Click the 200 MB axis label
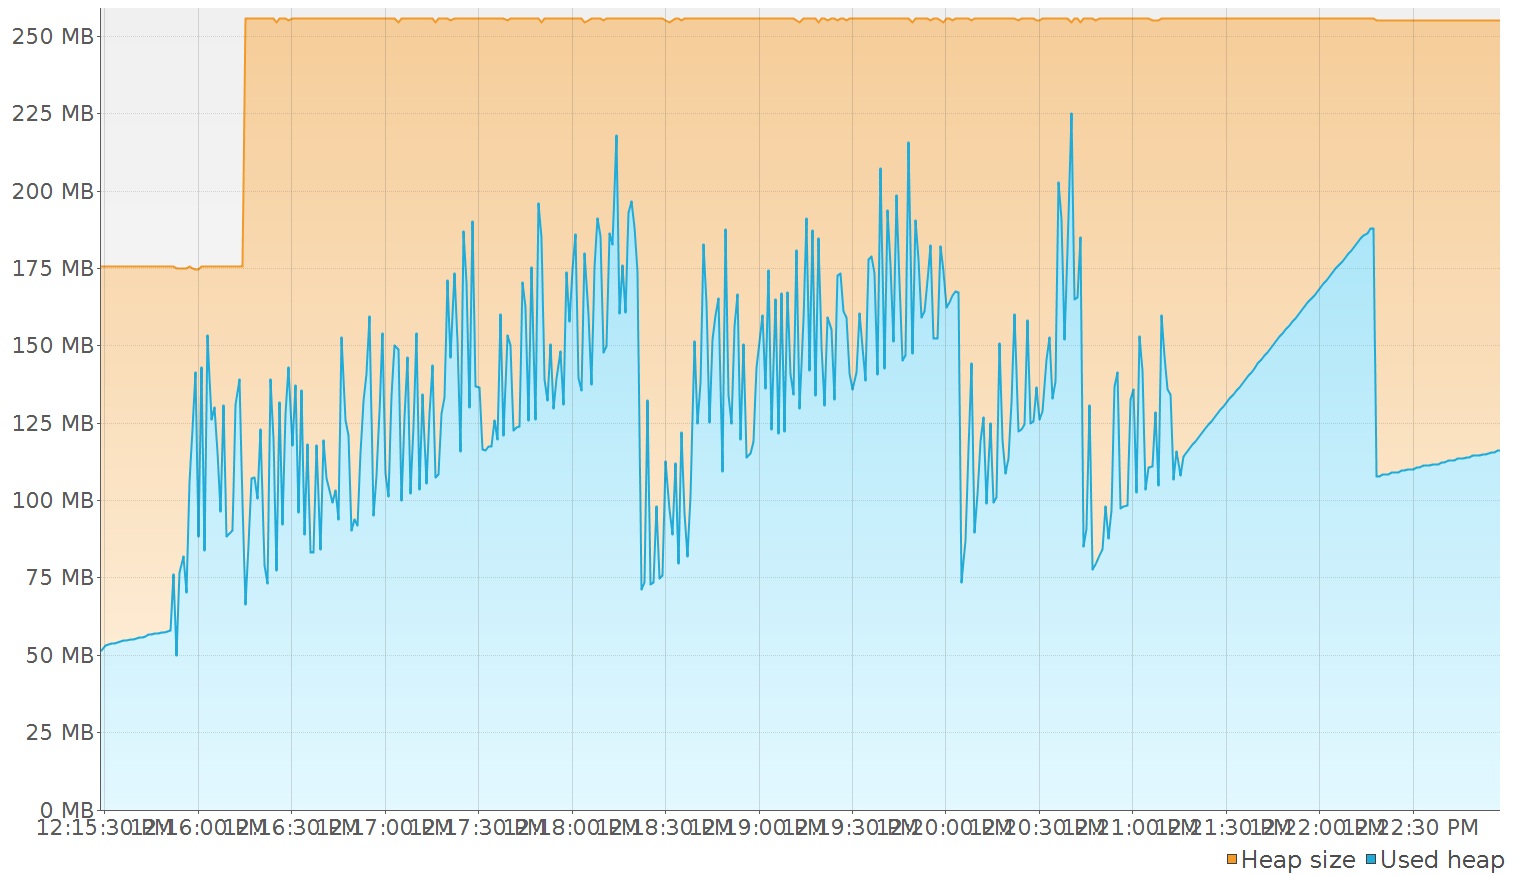This screenshot has height=876, width=1517. [52, 191]
